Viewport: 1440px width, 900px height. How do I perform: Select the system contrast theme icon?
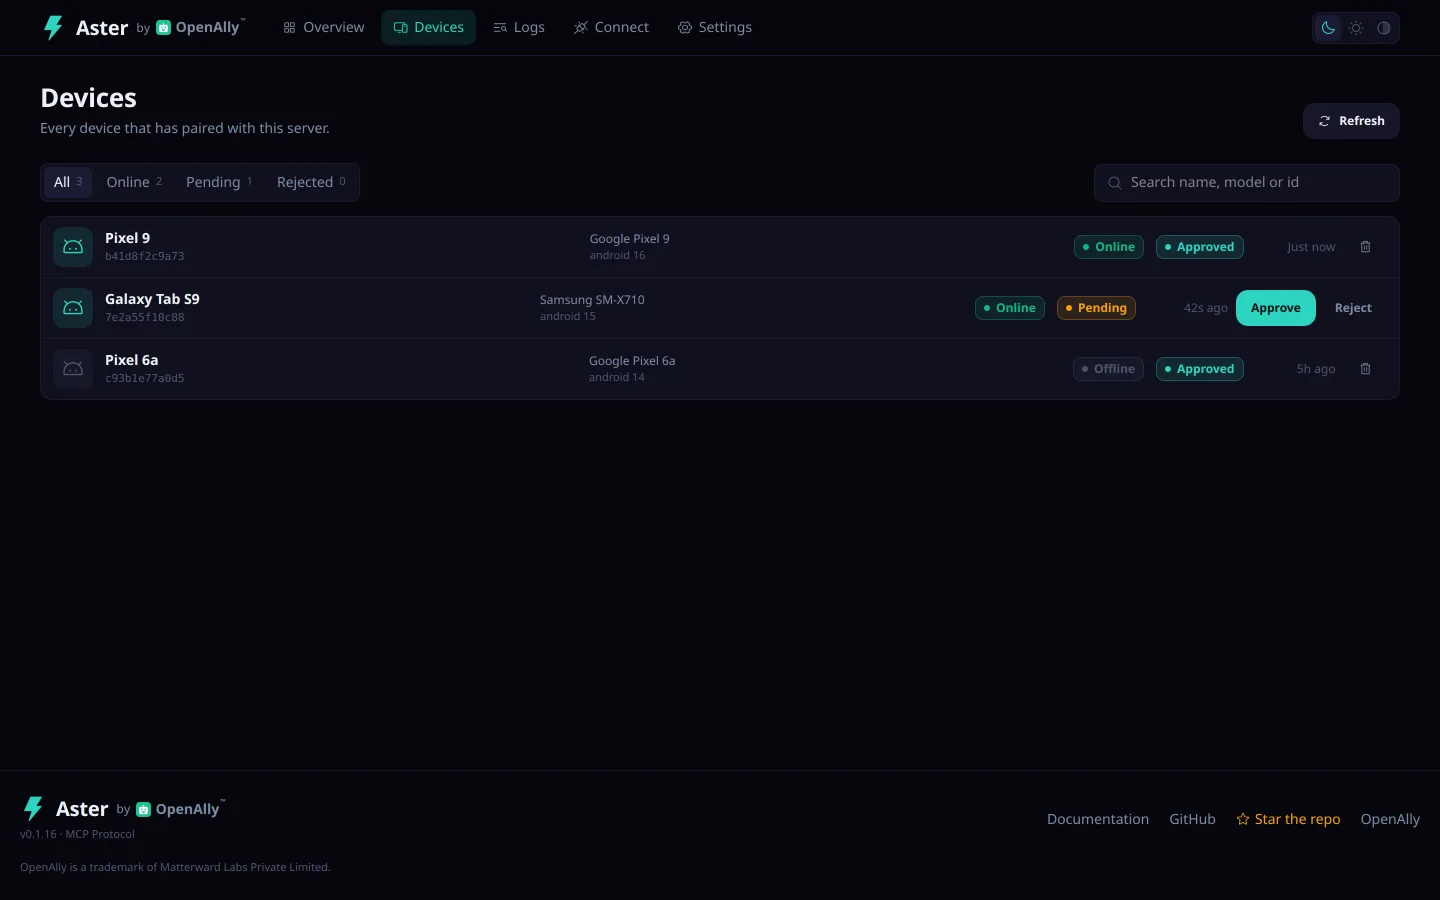[x=1384, y=28]
